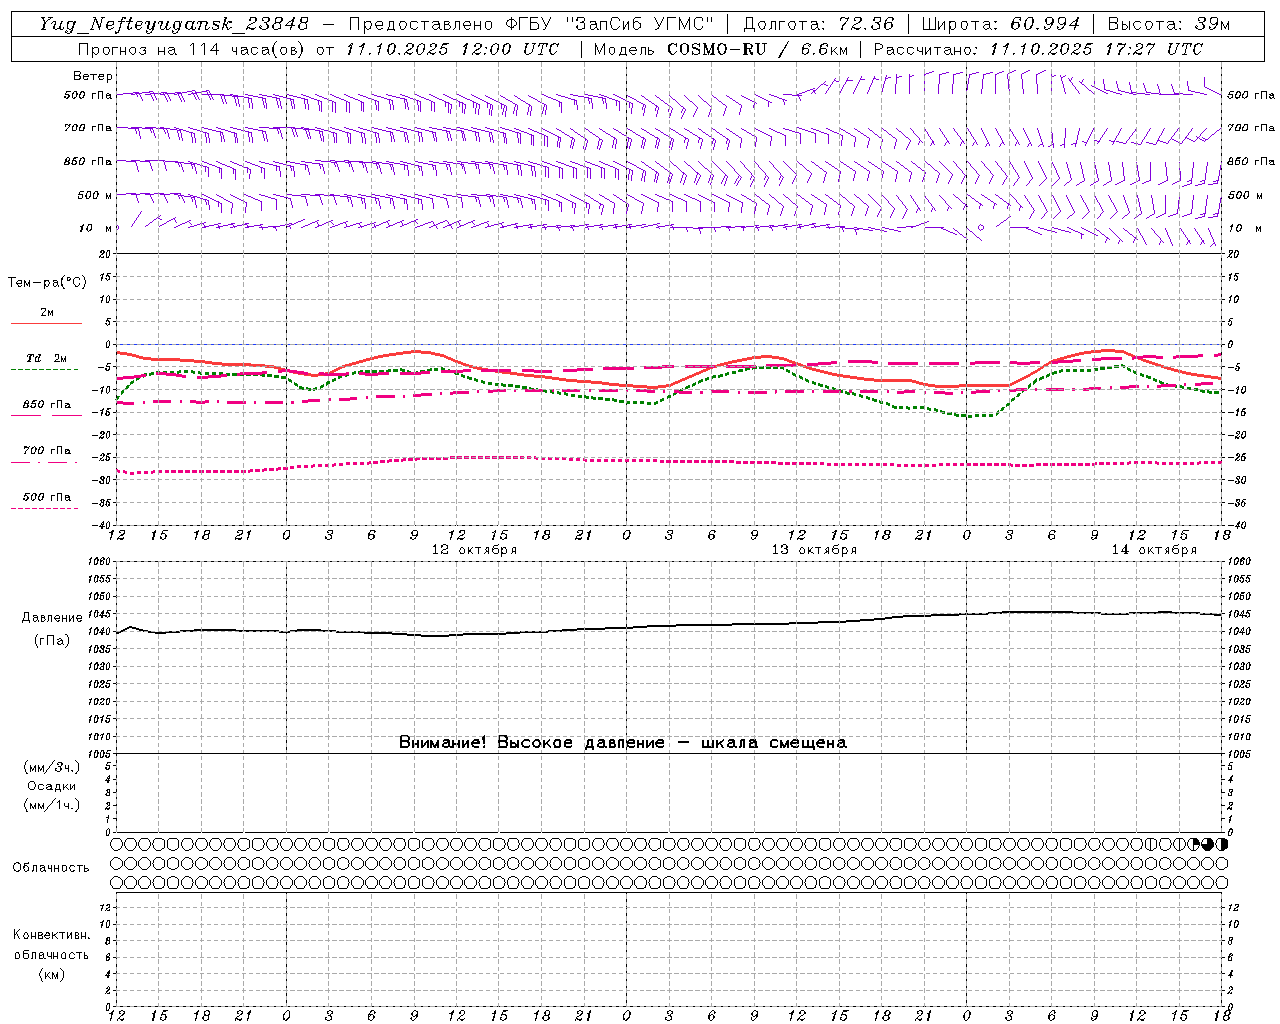Click the filled cloud symbol in the top cloud row

click(1208, 844)
